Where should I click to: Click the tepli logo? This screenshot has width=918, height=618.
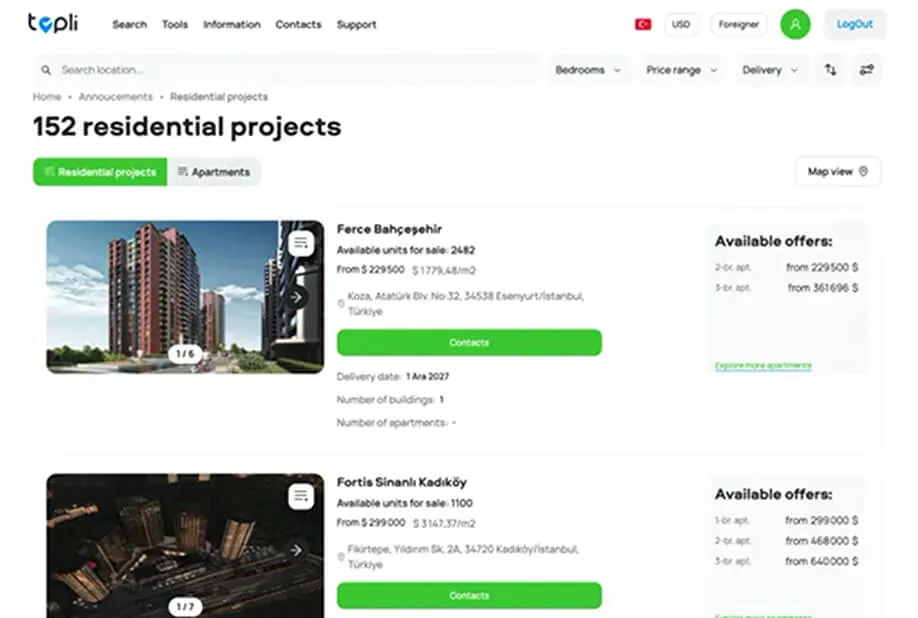point(53,23)
